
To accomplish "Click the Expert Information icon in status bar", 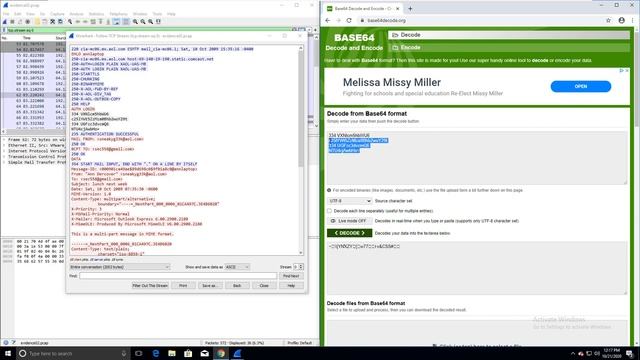I will click(6, 343).
